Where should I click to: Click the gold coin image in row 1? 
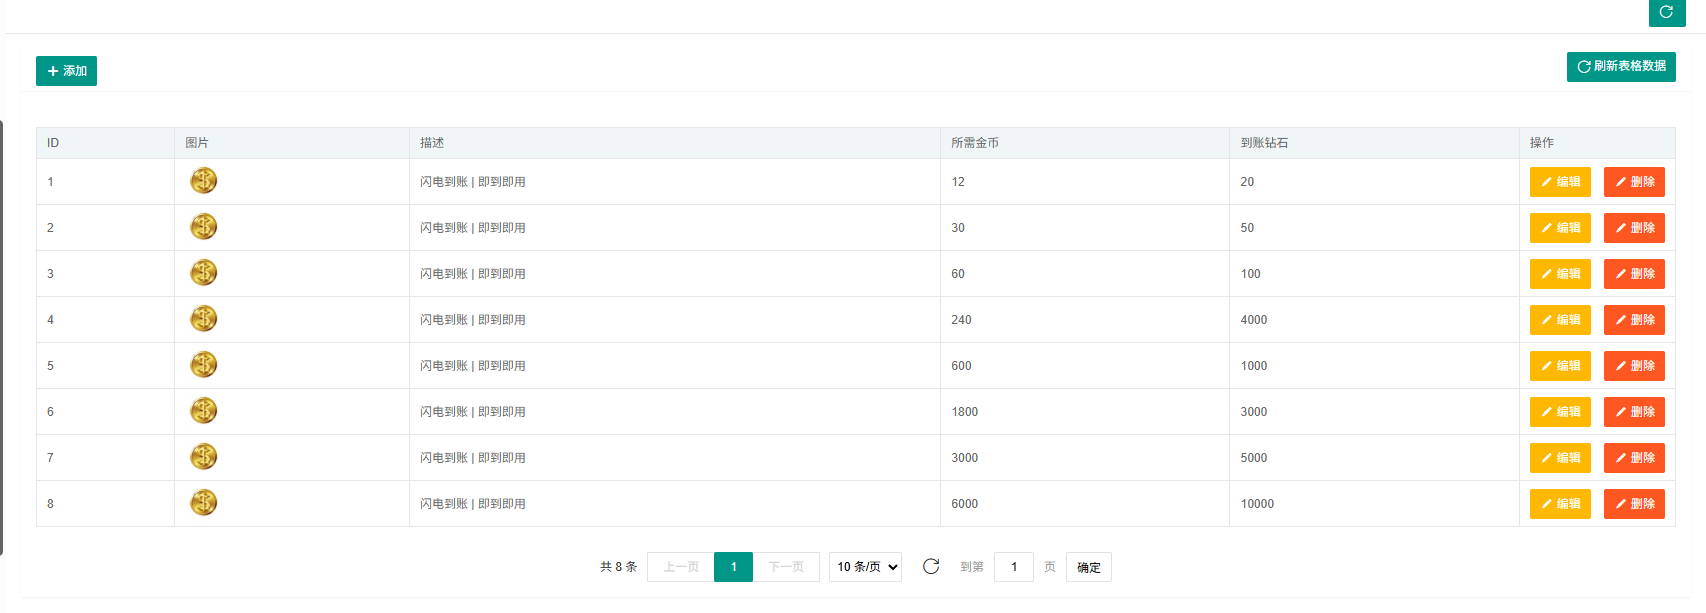coord(203,181)
